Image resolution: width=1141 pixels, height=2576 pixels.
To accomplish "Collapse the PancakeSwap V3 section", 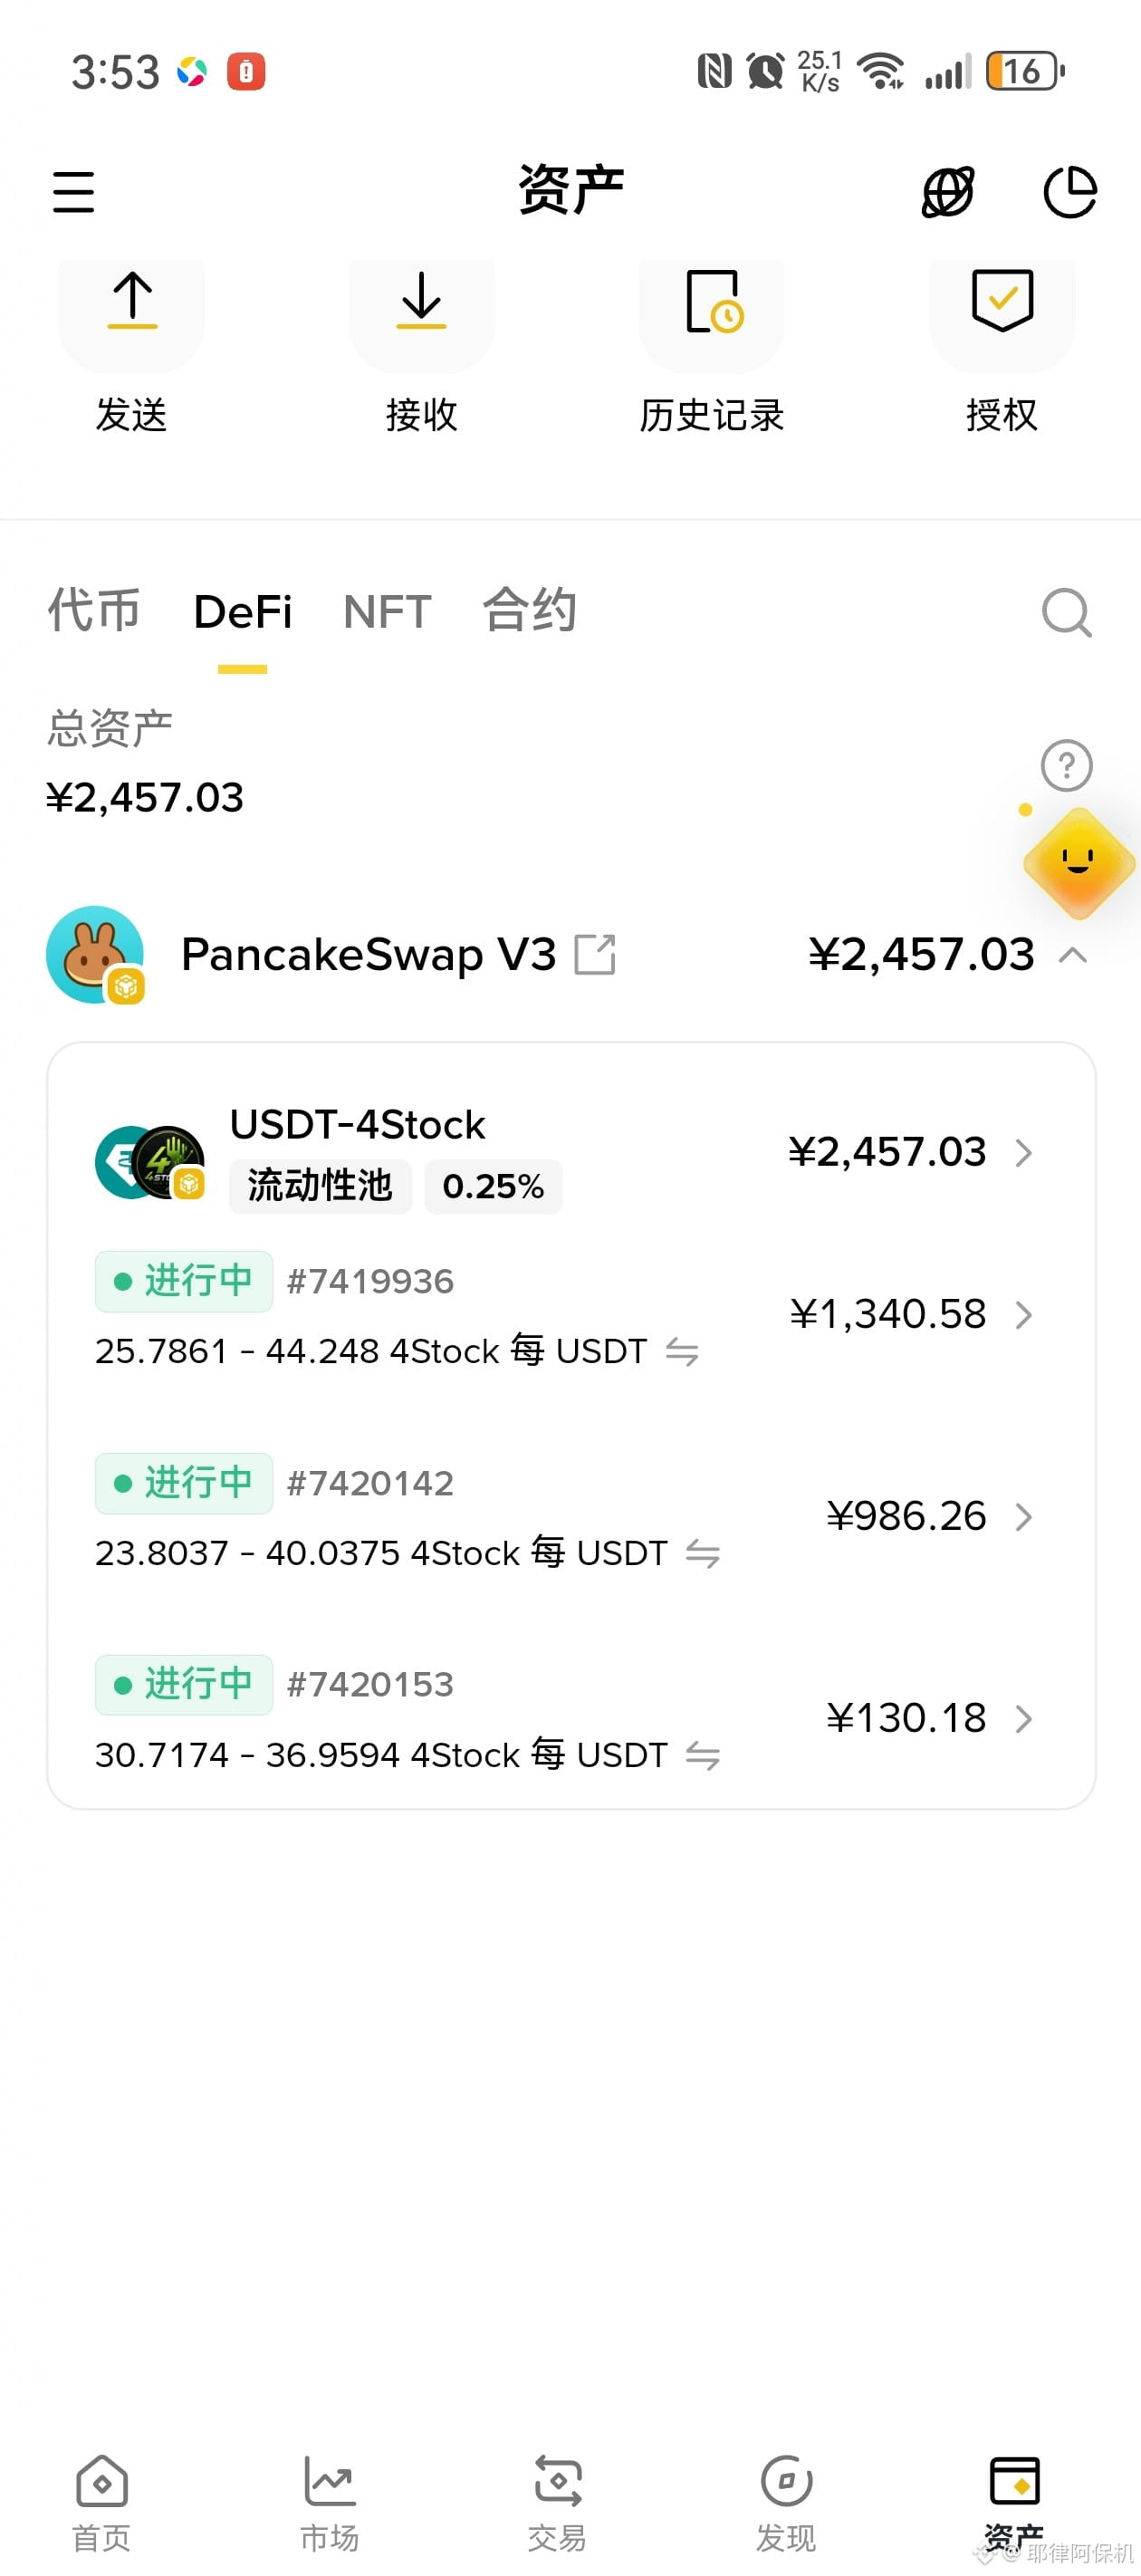I will point(1073,955).
